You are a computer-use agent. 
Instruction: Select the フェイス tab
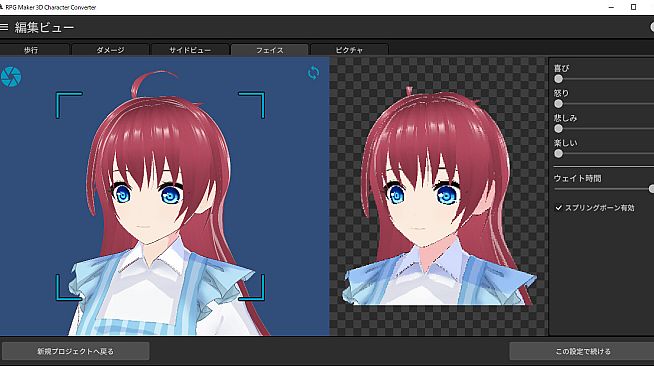click(269, 50)
